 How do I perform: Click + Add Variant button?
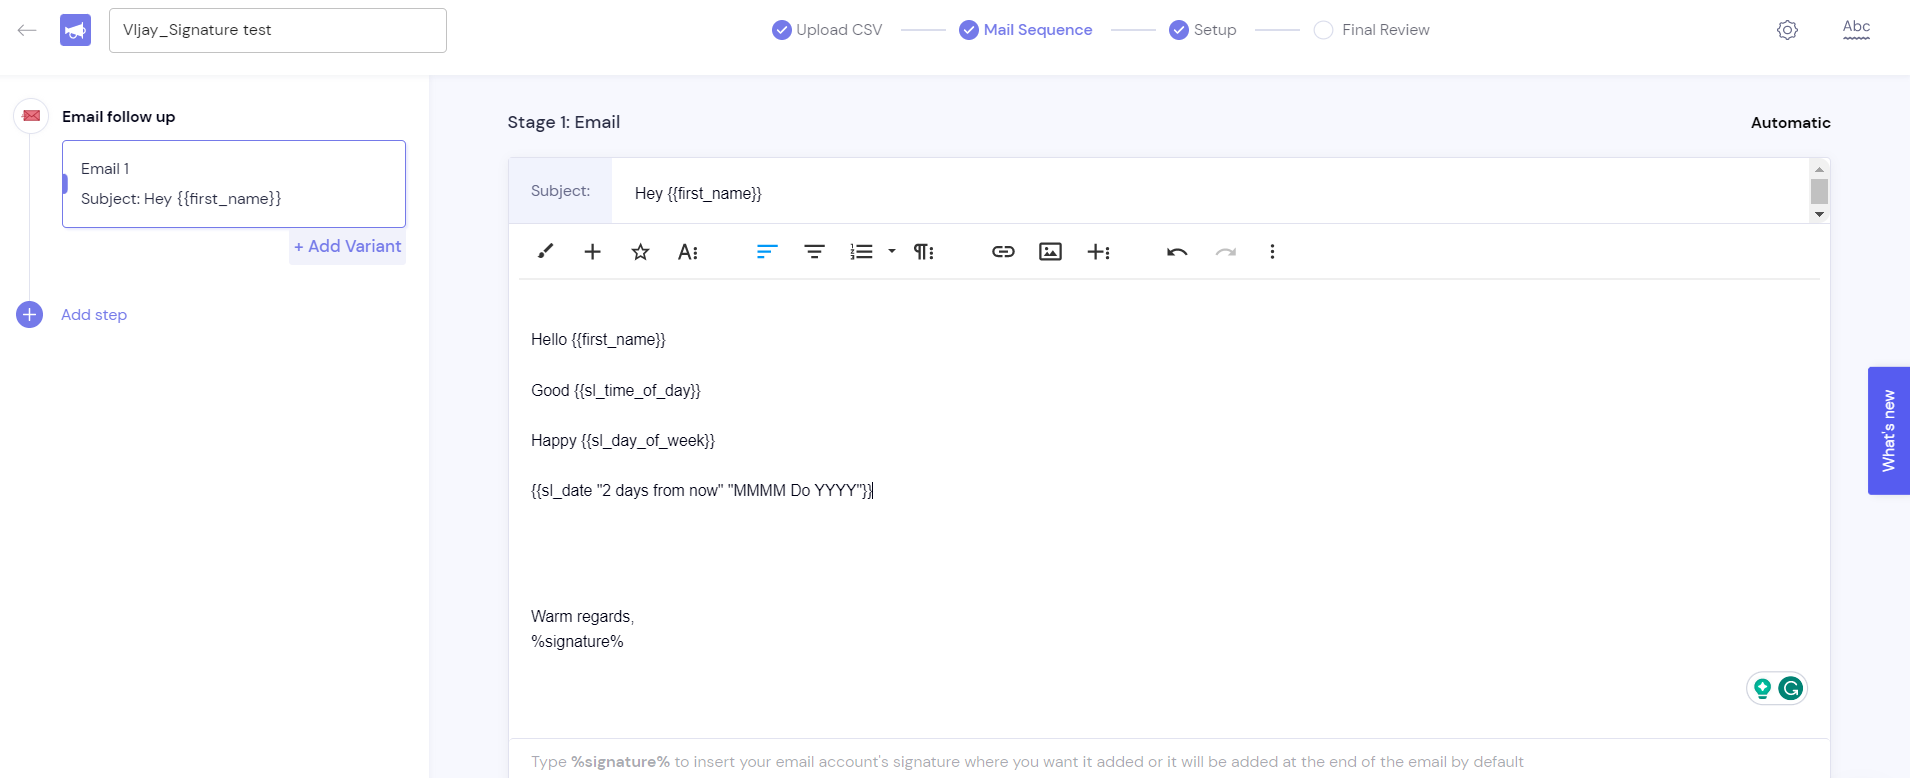(x=347, y=246)
